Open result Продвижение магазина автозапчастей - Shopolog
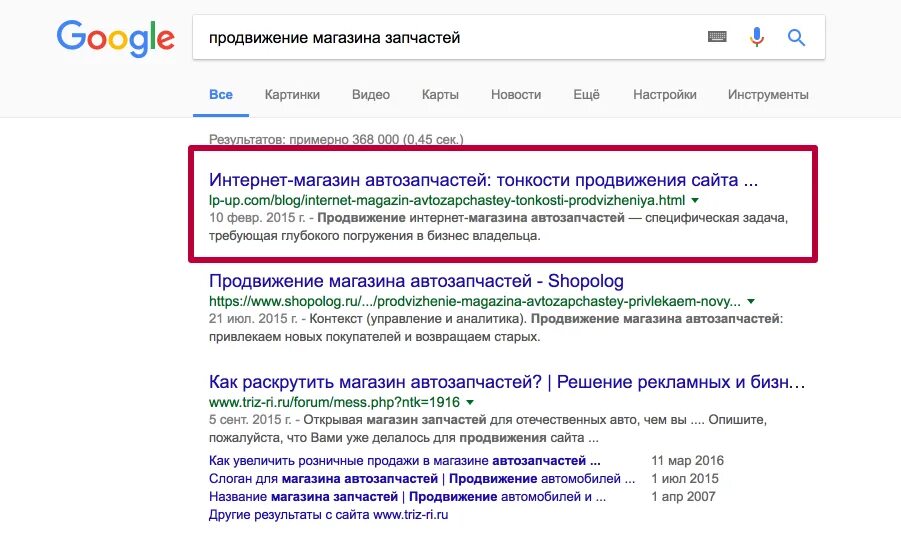This screenshot has height=548, width=901. coord(416,281)
